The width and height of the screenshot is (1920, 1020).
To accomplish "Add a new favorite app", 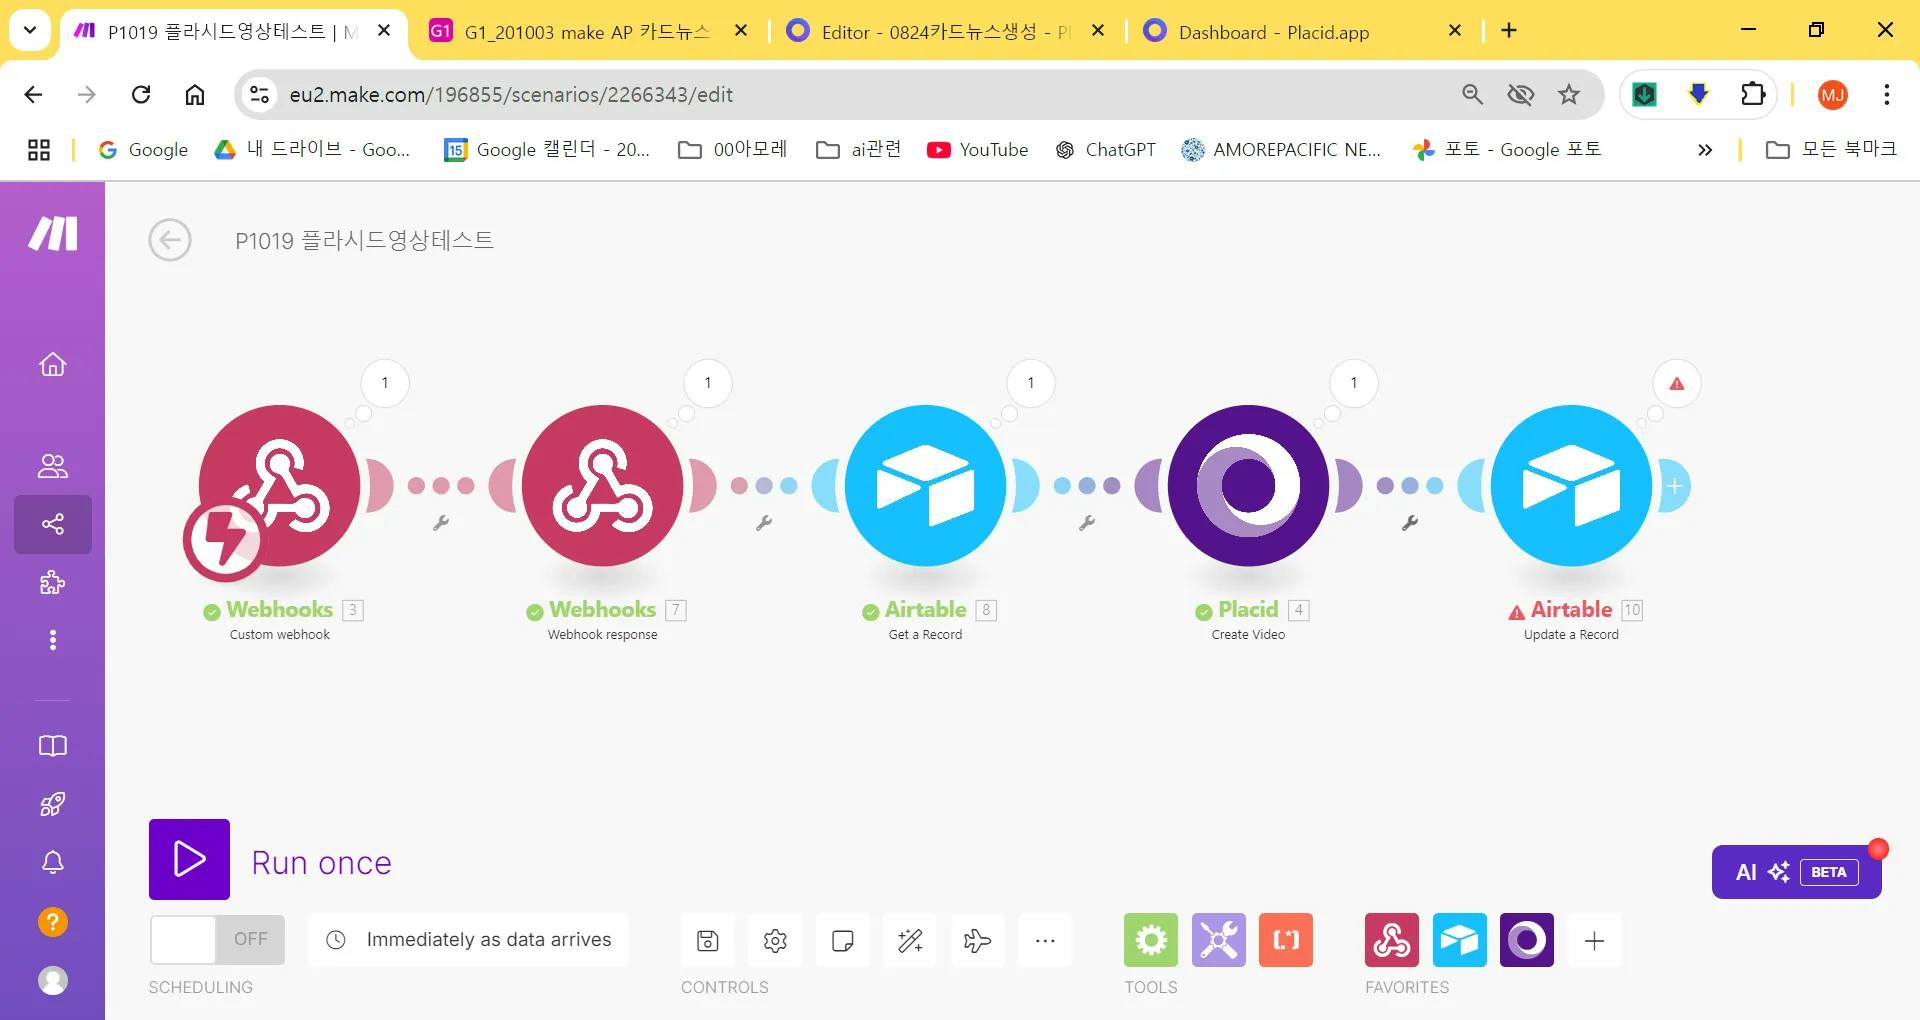I will tap(1595, 940).
